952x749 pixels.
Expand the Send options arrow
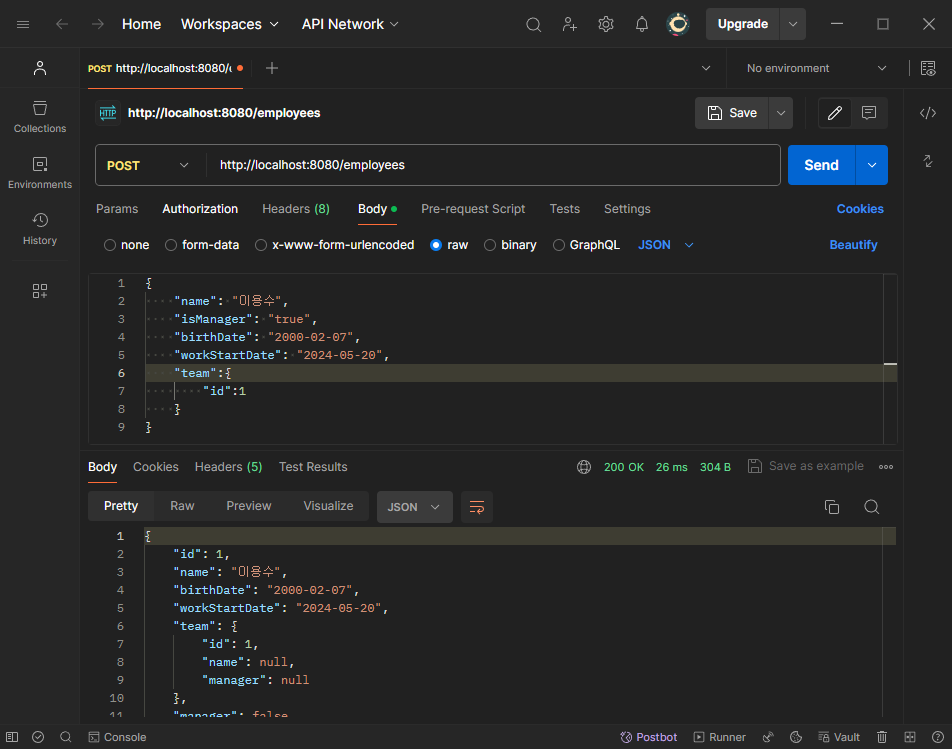pos(872,165)
